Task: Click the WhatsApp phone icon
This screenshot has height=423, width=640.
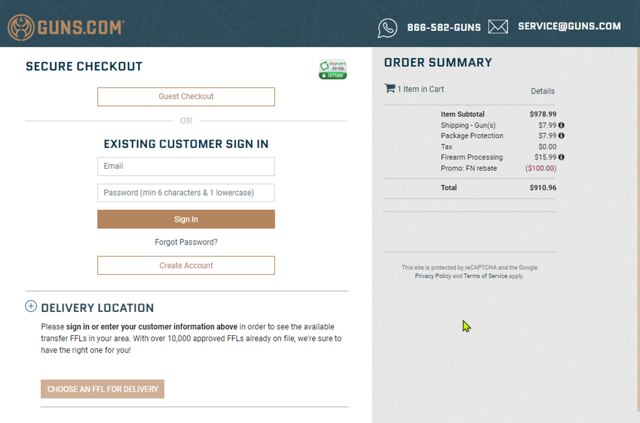Action: (387, 27)
